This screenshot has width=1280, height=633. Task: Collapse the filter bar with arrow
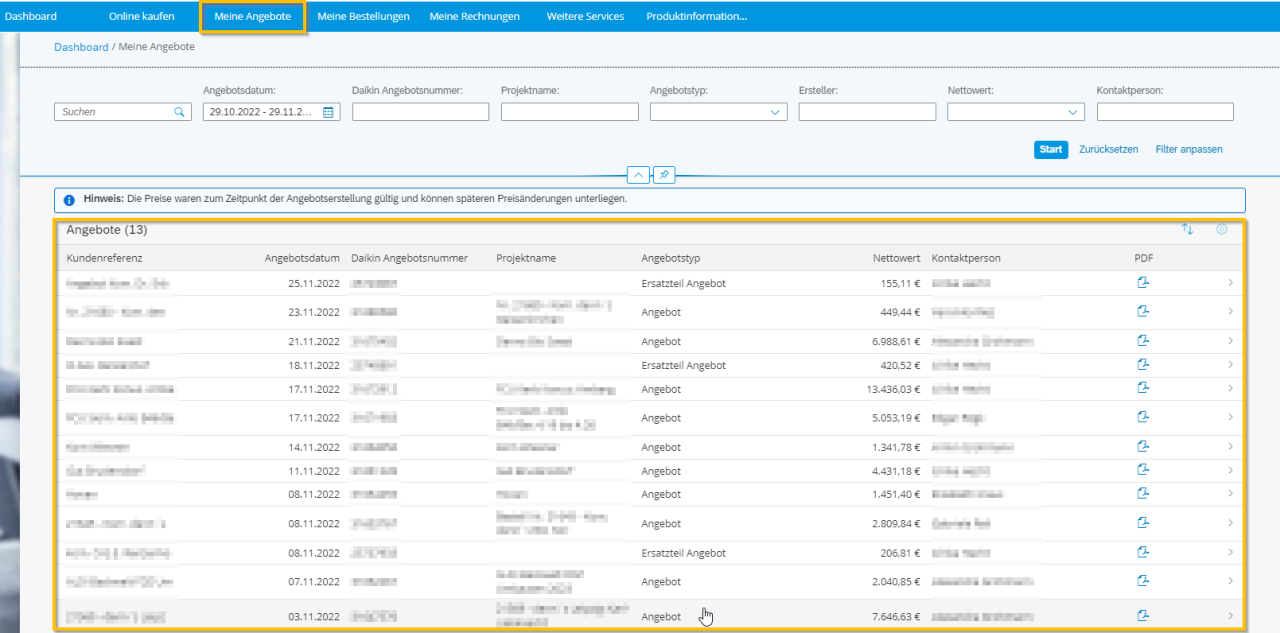pyautogui.click(x=639, y=175)
